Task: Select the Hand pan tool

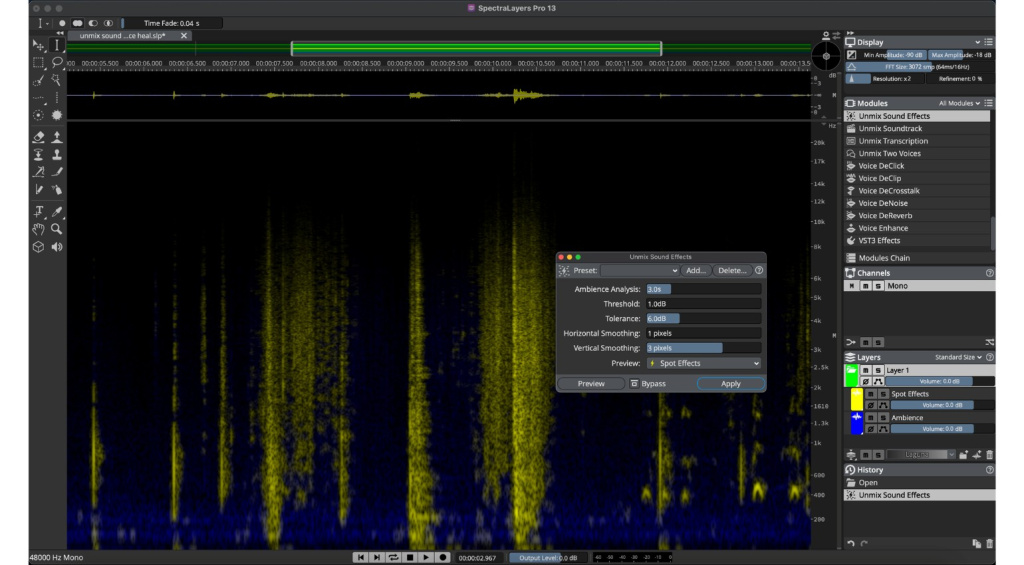Action: point(39,229)
